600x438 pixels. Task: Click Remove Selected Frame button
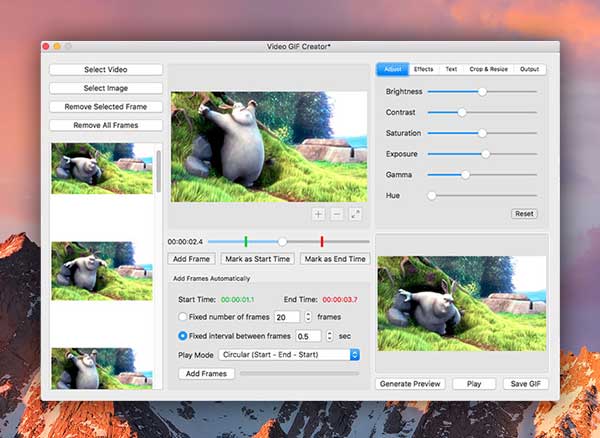(x=106, y=107)
